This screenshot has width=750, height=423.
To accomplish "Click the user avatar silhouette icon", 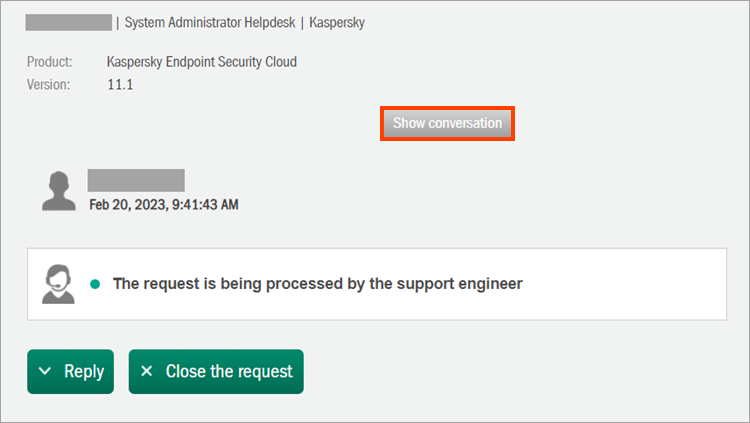I will pos(59,190).
